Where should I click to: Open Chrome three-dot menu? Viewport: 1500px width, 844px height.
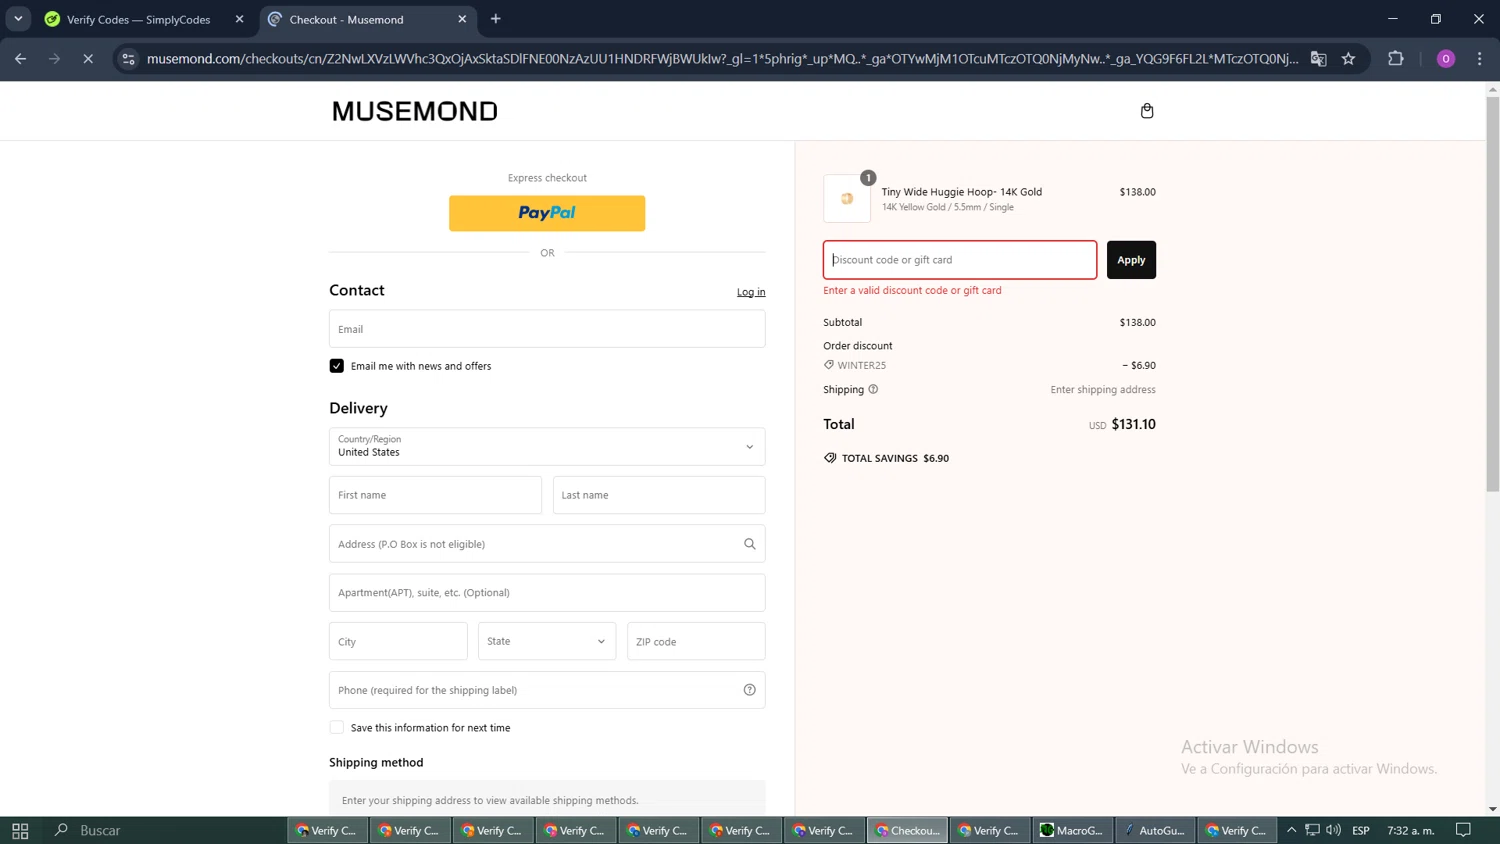(1480, 59)
